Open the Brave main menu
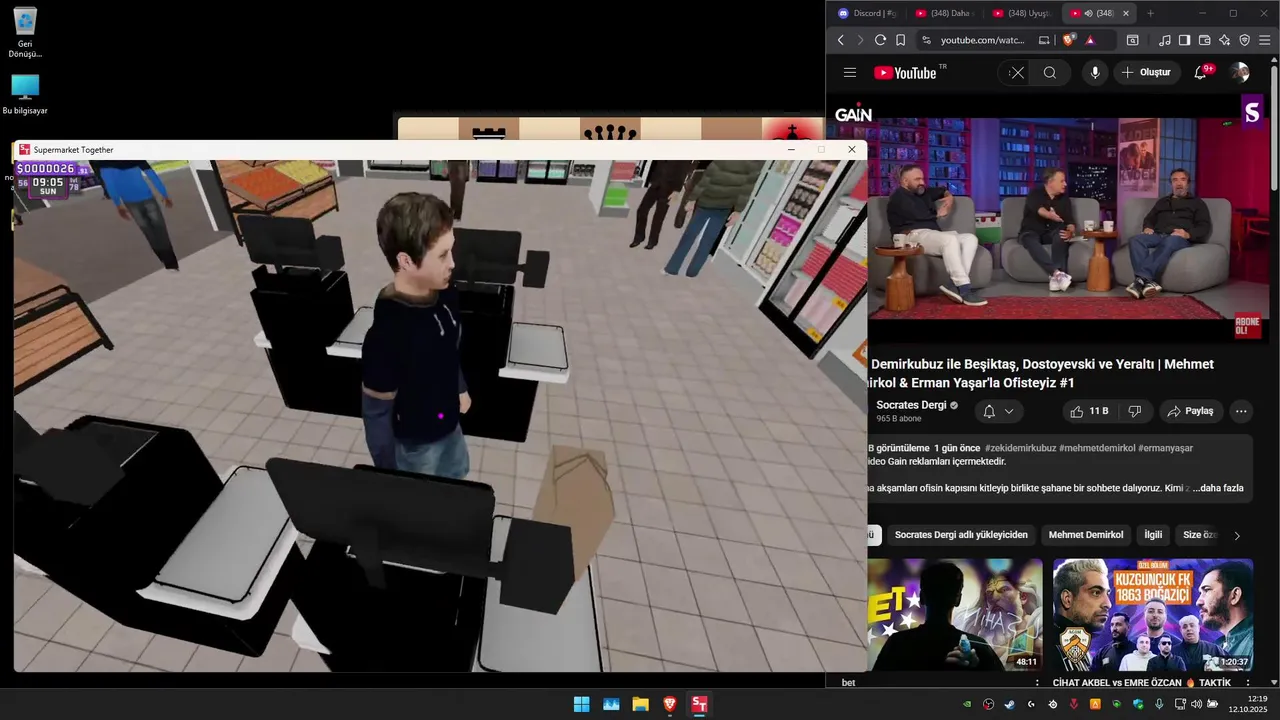 coord(1265,40)
